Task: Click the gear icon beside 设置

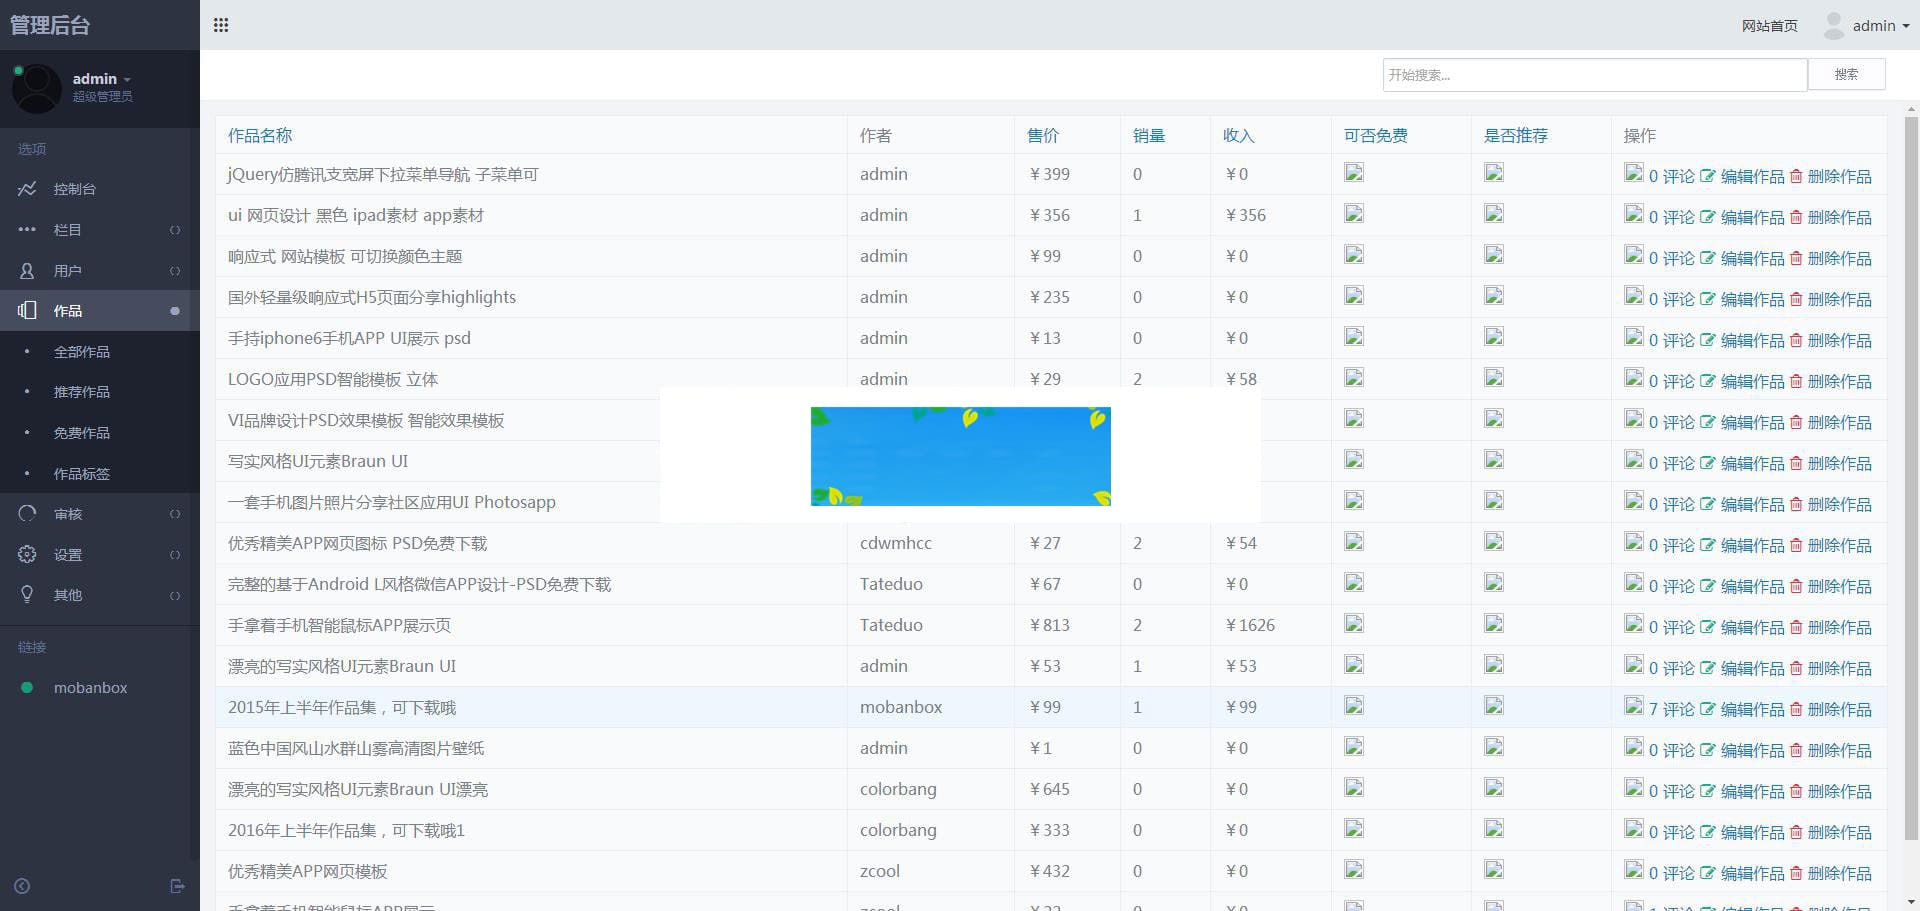Action: pyautogui.click(x=27, y=554)
